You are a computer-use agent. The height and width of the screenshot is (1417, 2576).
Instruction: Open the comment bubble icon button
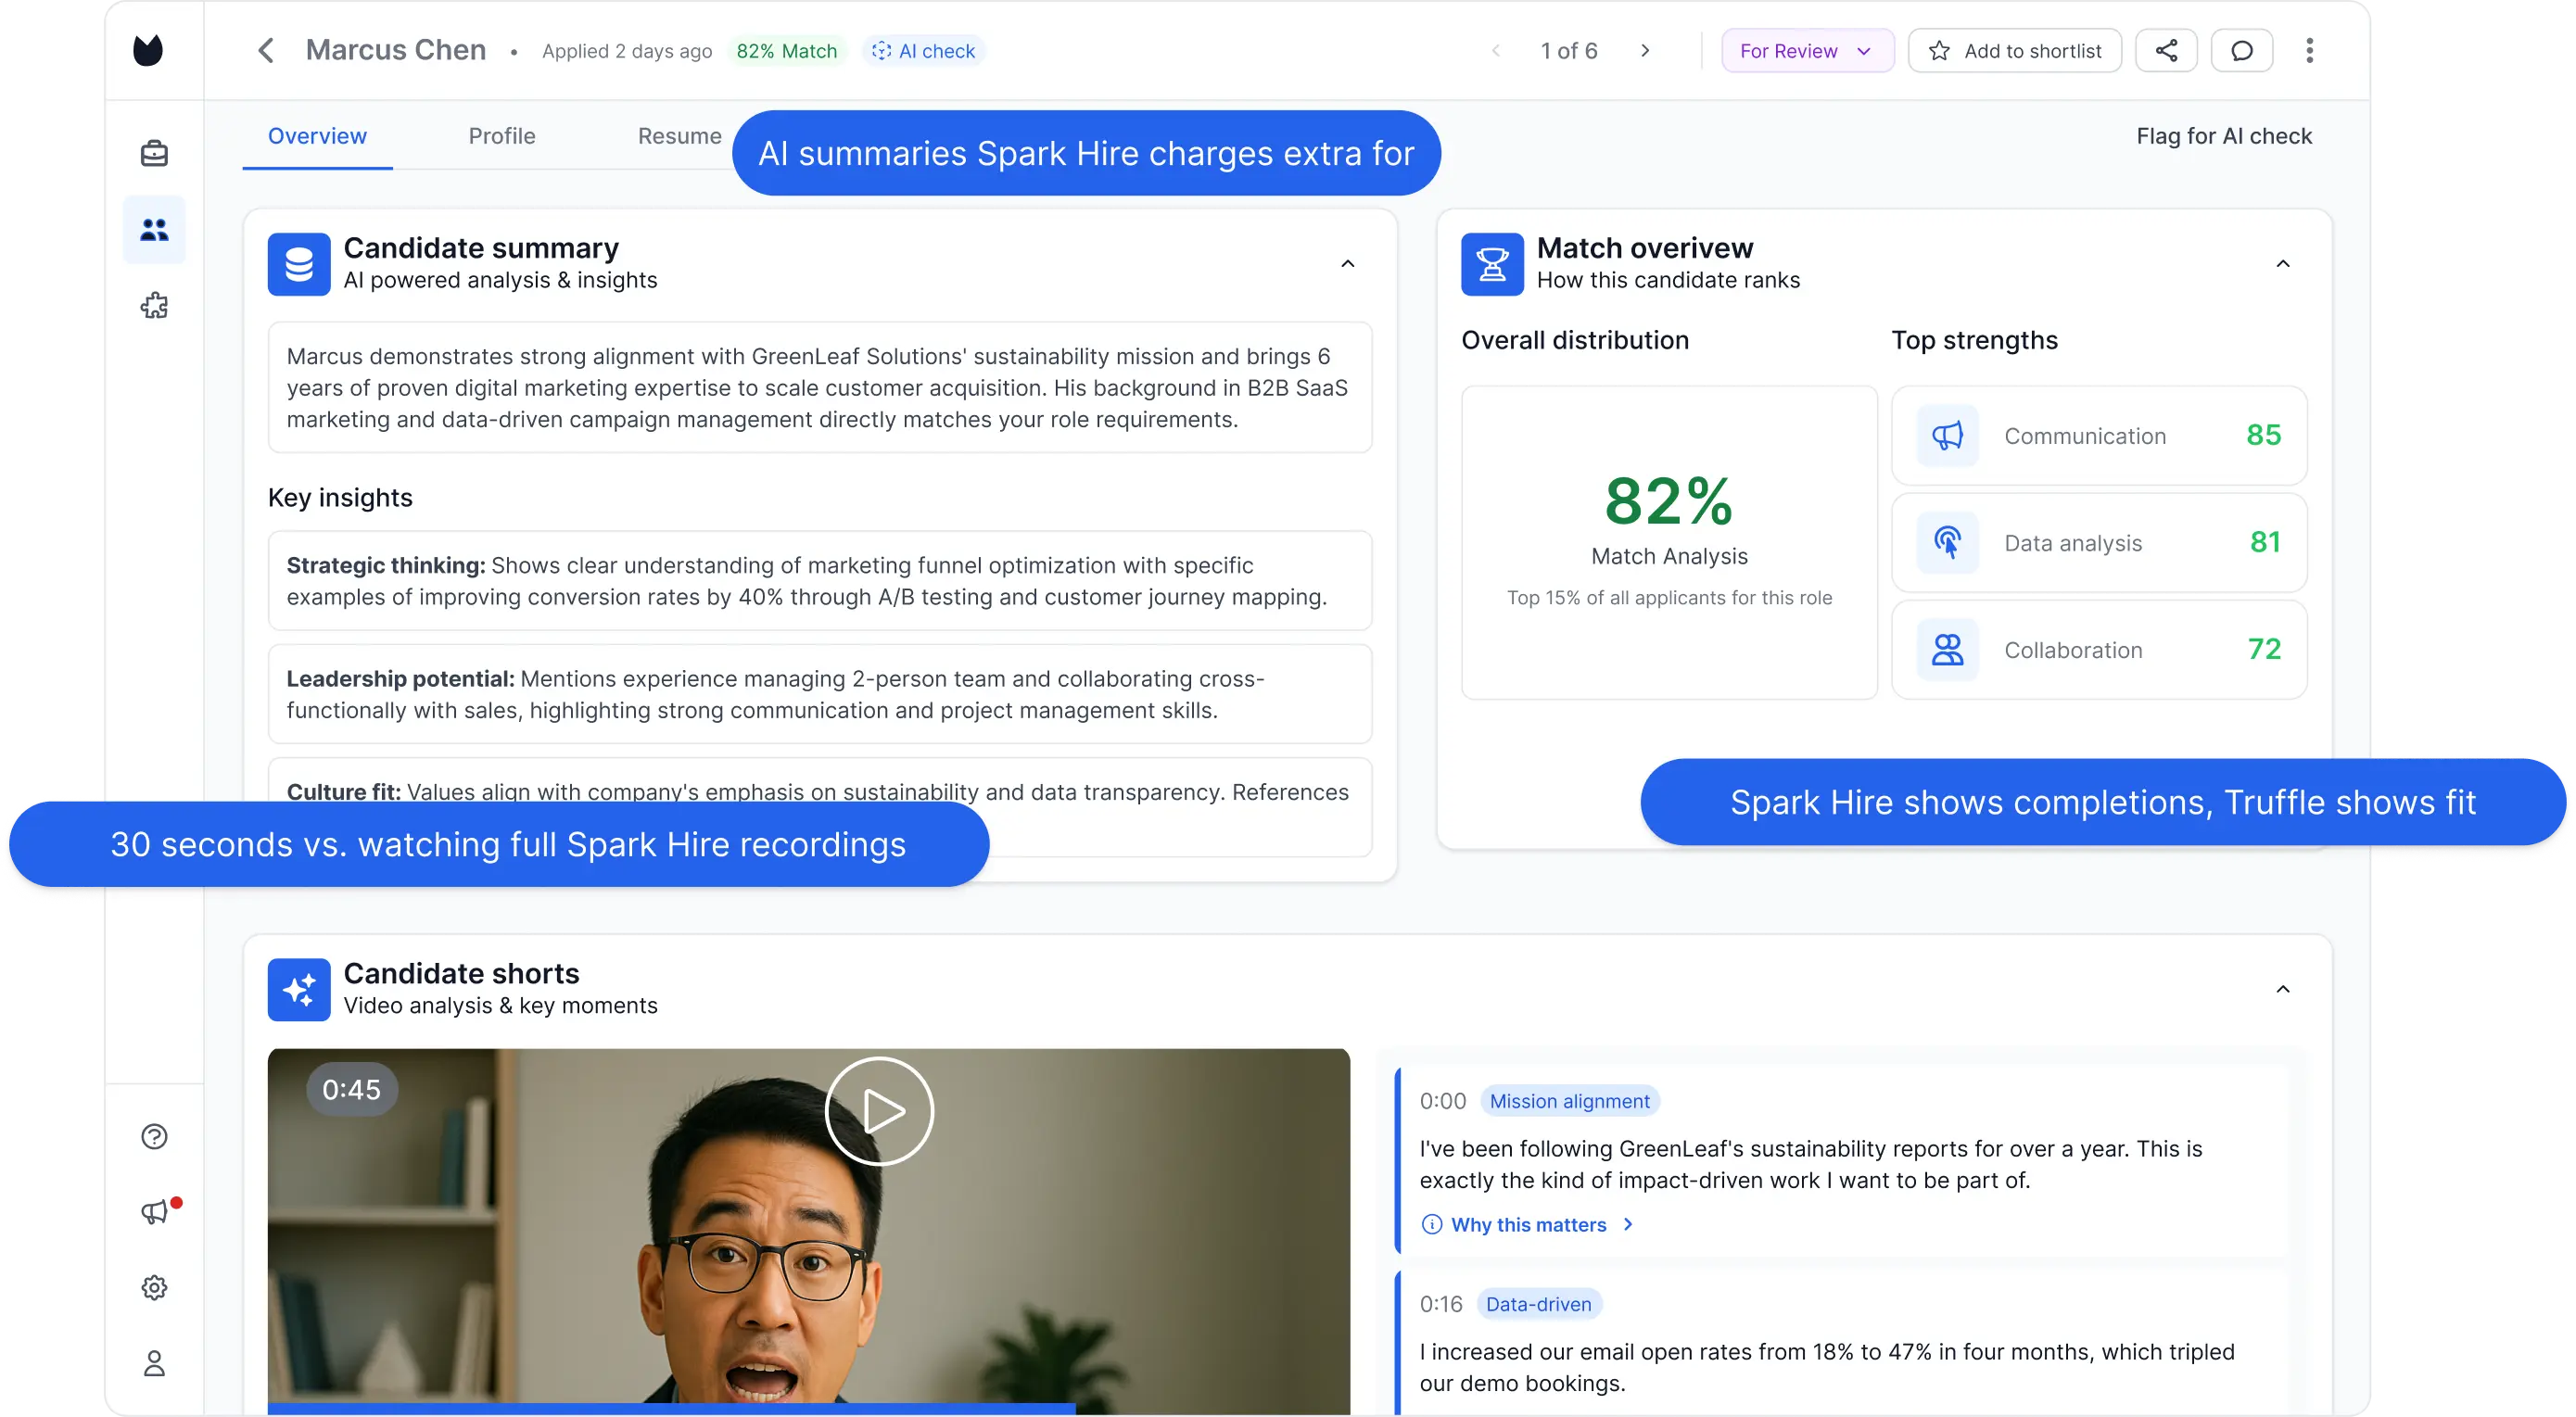[x=2242, y=50]
